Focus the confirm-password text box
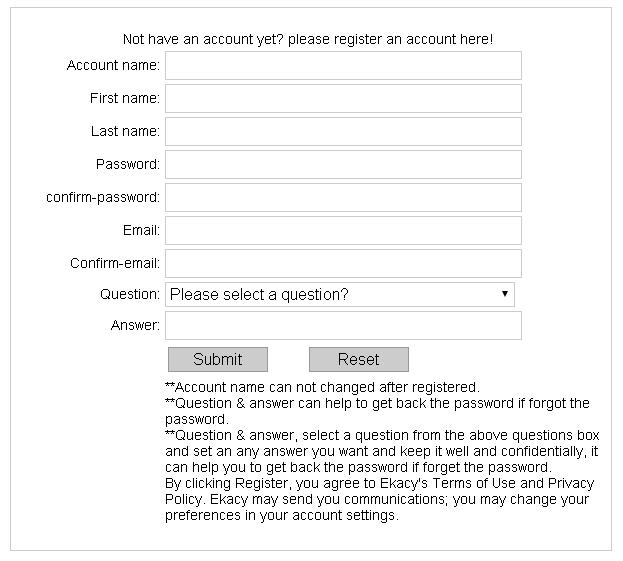623x561 pixels. [343, 198]
